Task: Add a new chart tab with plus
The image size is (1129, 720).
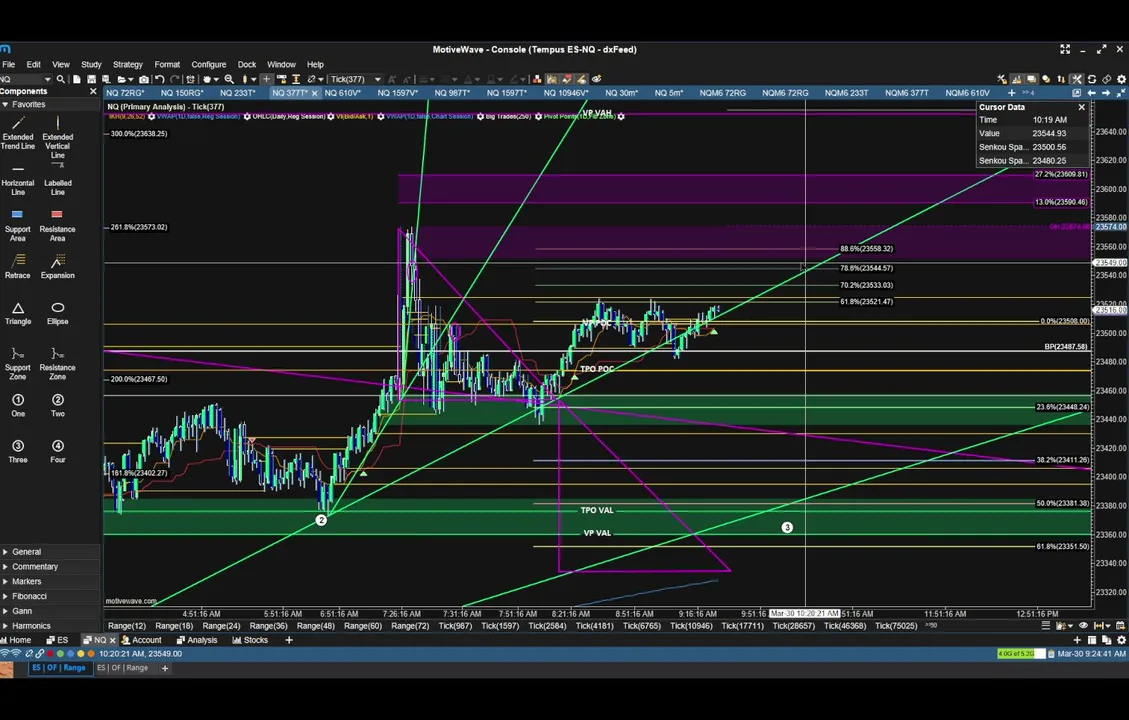Action: [x=1012, y=93]
